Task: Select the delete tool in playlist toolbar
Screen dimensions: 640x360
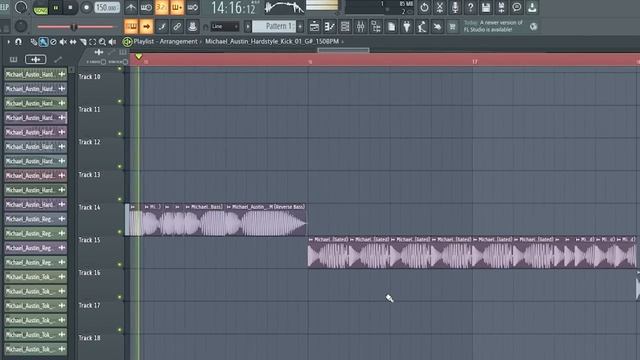Action: (x=53, y=42)
